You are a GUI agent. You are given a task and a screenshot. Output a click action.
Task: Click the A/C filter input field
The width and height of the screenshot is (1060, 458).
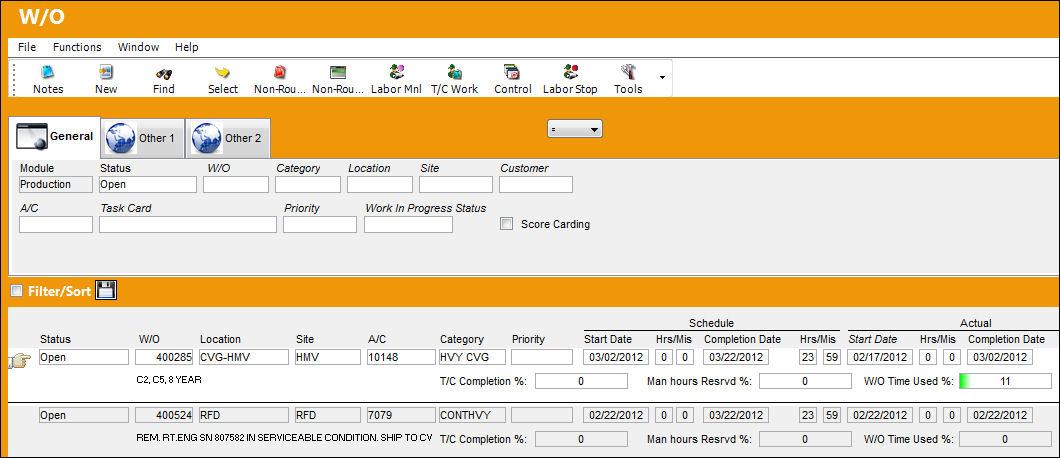pos(56,225)
